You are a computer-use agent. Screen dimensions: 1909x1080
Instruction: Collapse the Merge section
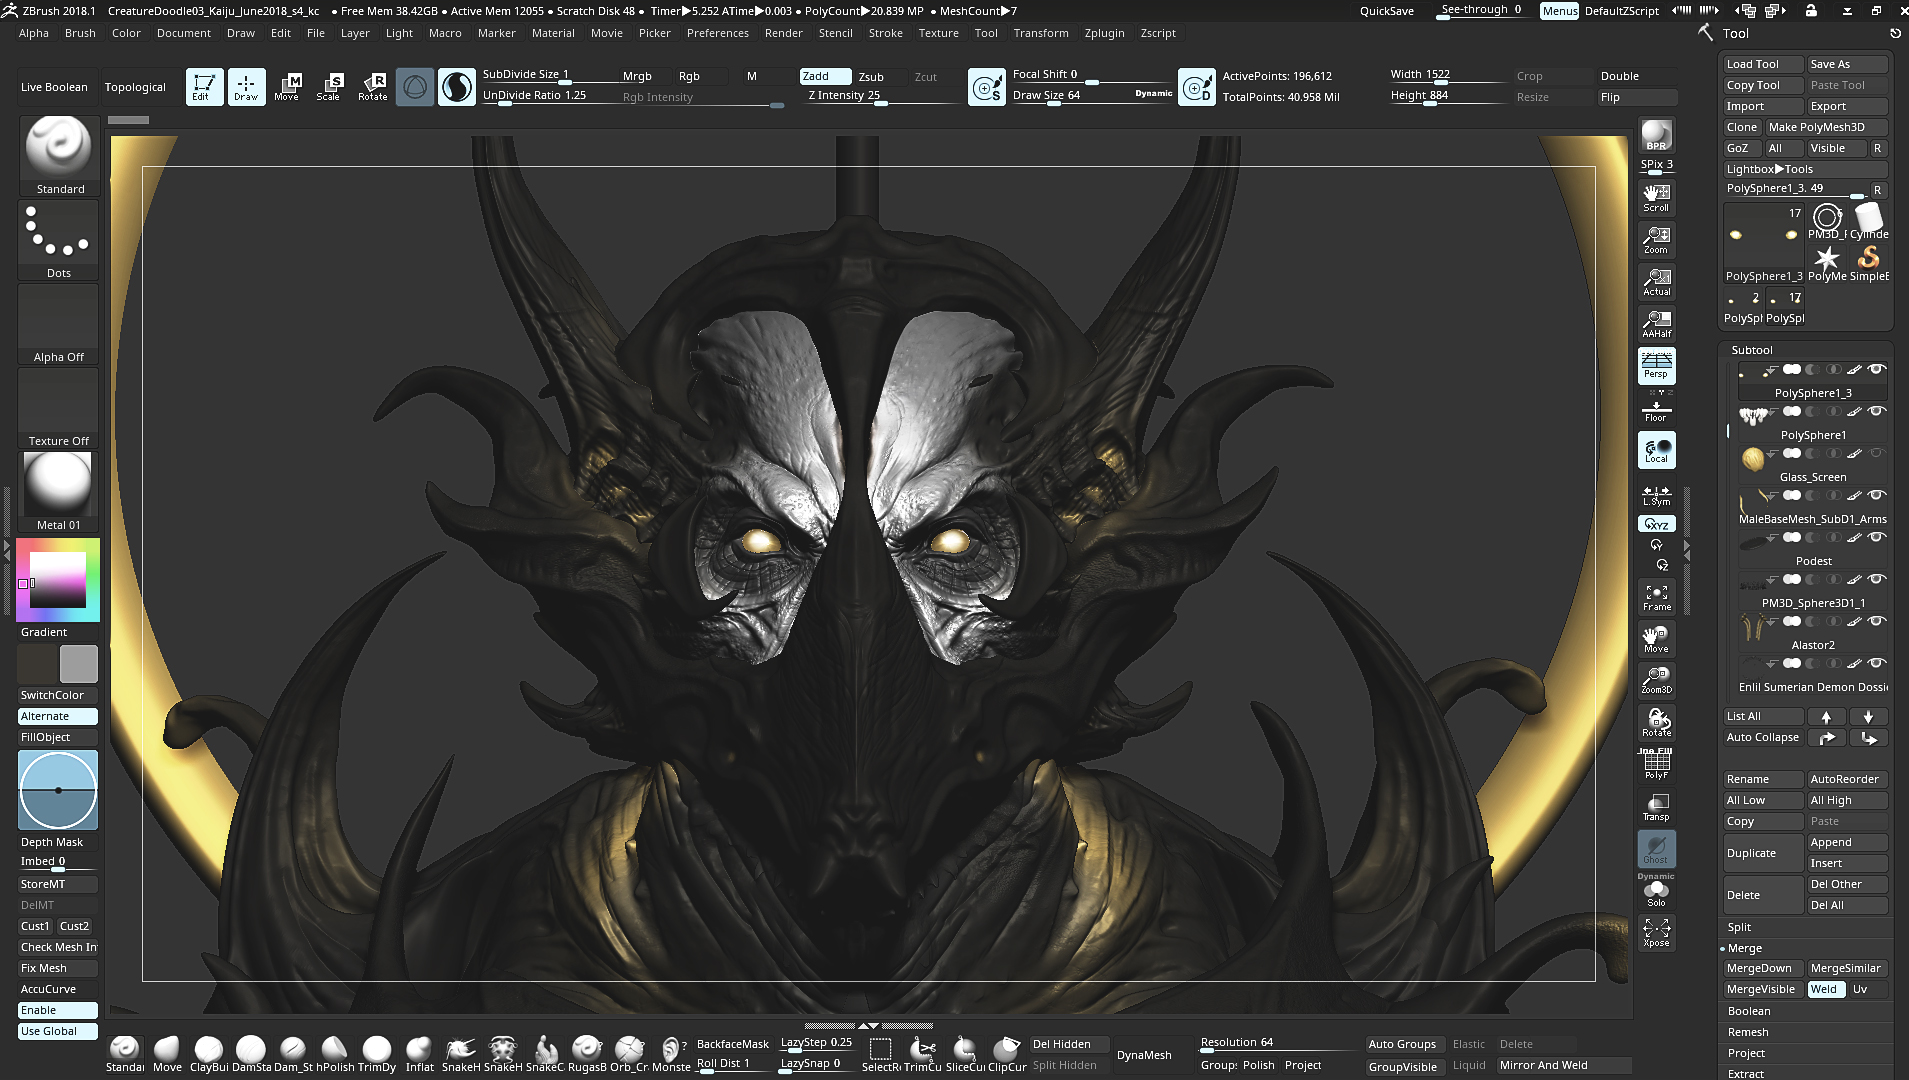[x=1744, y=948]
